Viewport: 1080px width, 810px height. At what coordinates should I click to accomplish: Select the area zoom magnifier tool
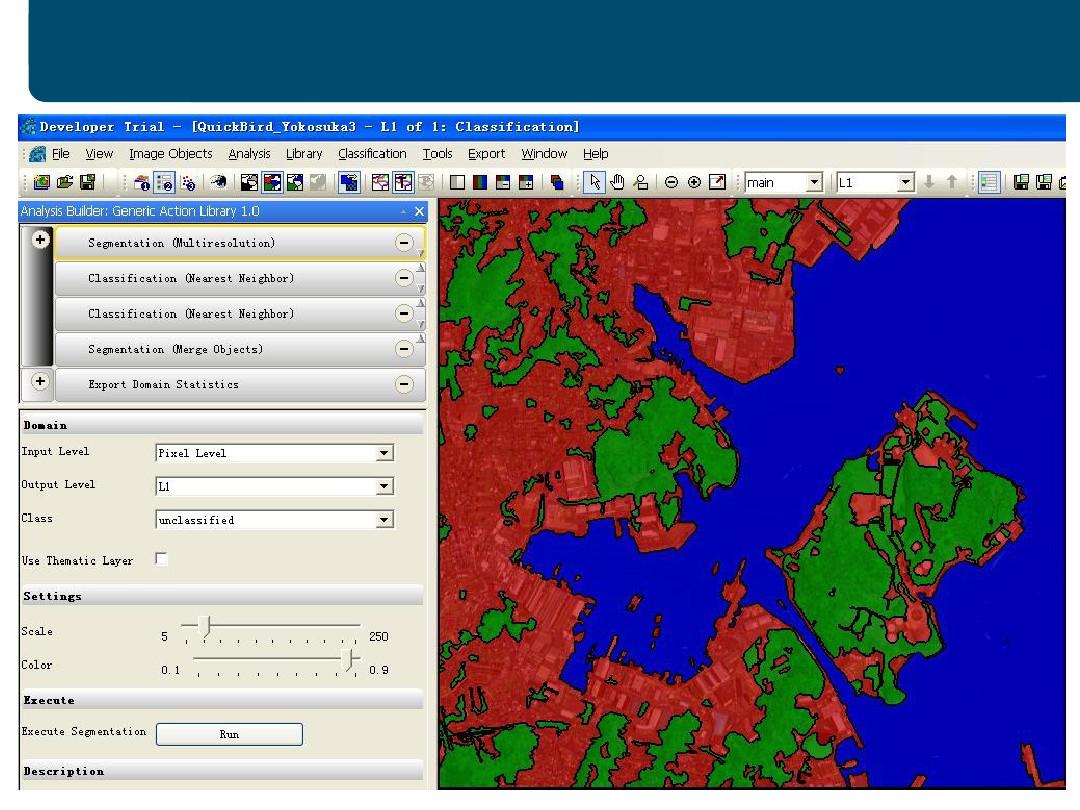tap(641, 182)
